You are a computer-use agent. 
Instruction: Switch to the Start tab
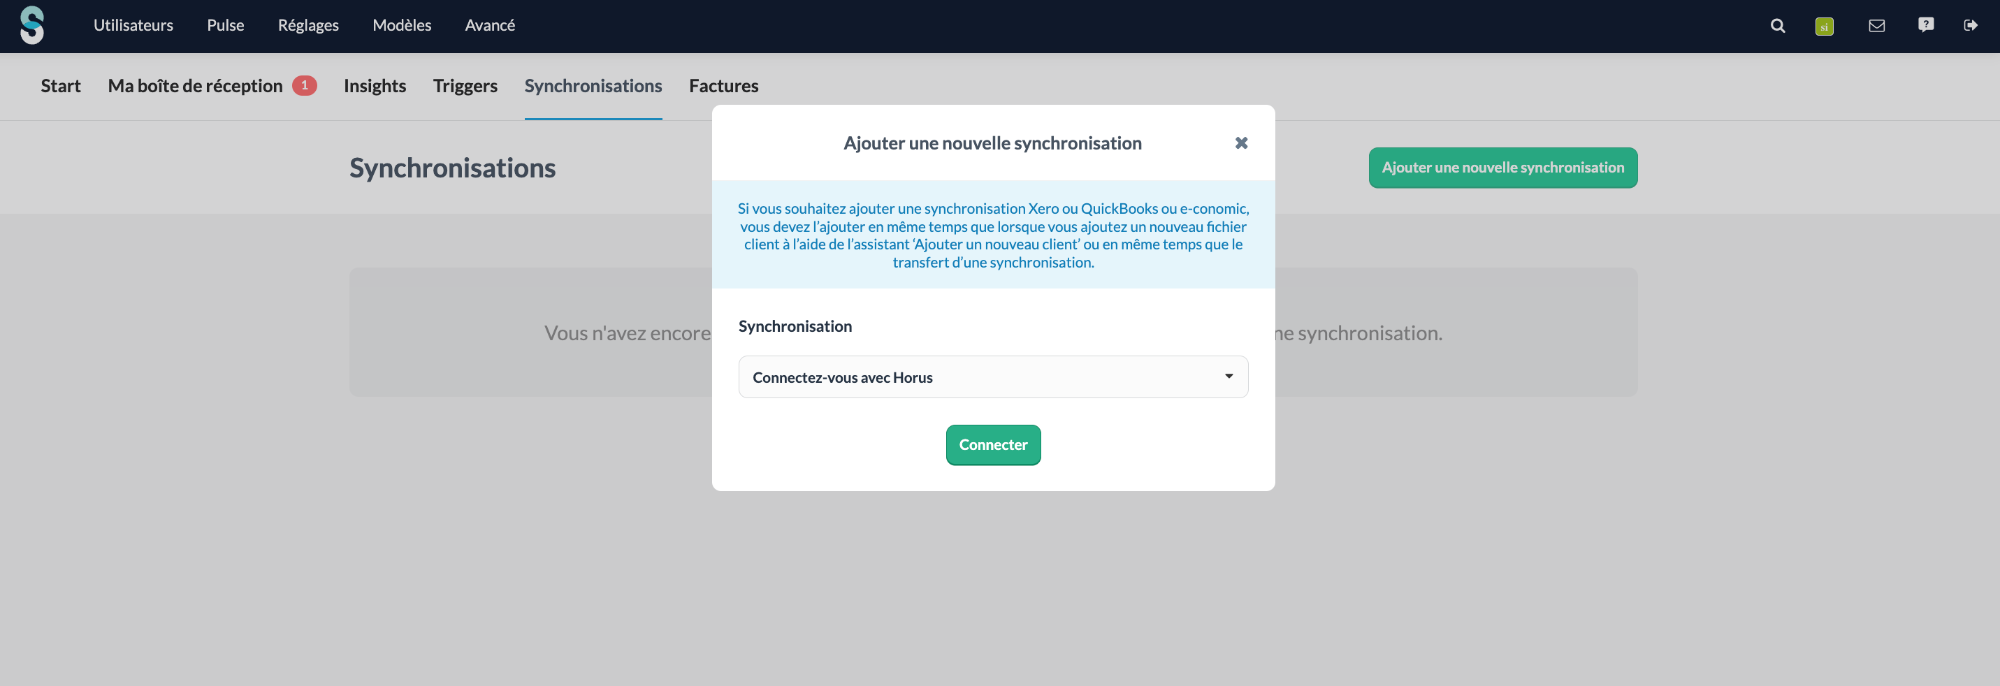[60, 86]
